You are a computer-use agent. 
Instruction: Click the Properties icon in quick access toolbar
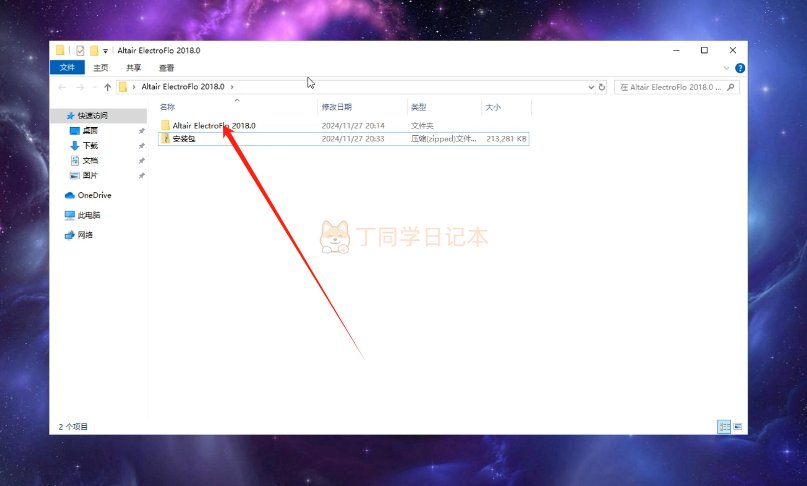pyautogui.click(x=80, y=50)
